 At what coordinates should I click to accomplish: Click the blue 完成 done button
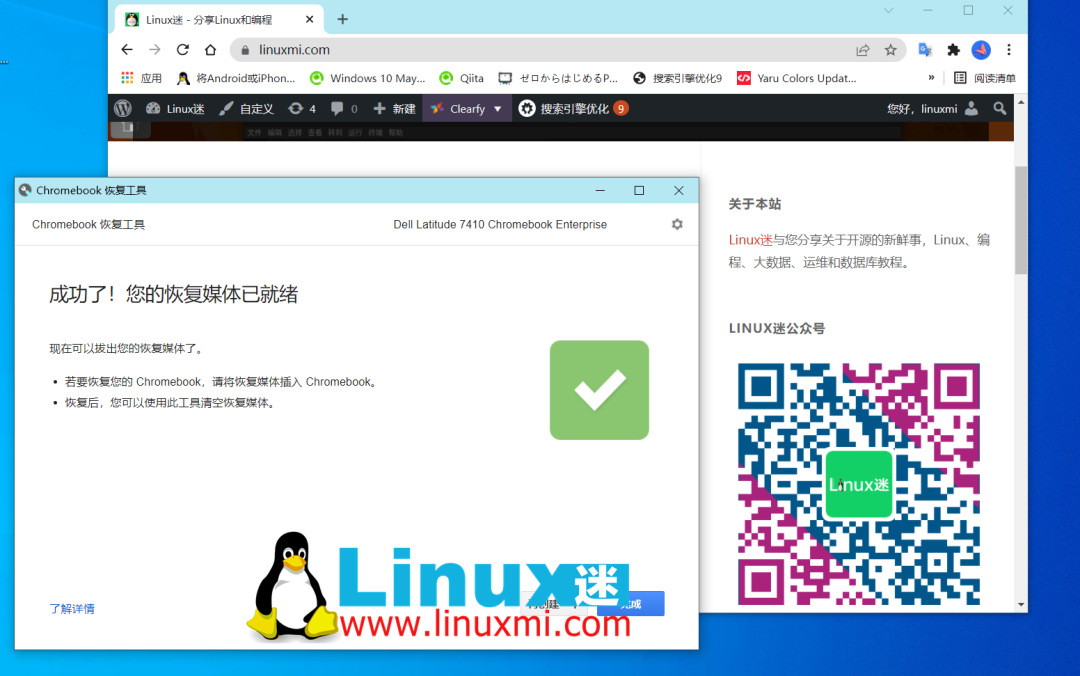coord(631,604)
